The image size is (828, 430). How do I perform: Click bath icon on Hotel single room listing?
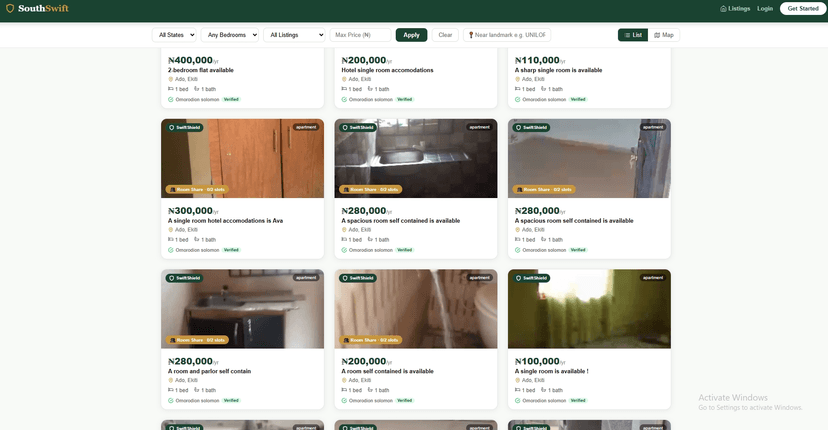370,89
